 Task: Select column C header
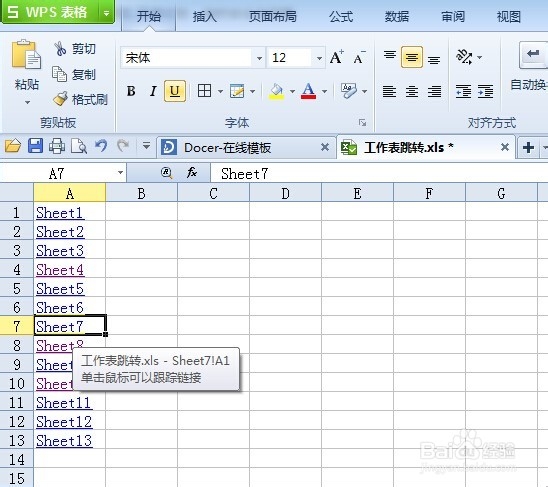pos(214,193)
